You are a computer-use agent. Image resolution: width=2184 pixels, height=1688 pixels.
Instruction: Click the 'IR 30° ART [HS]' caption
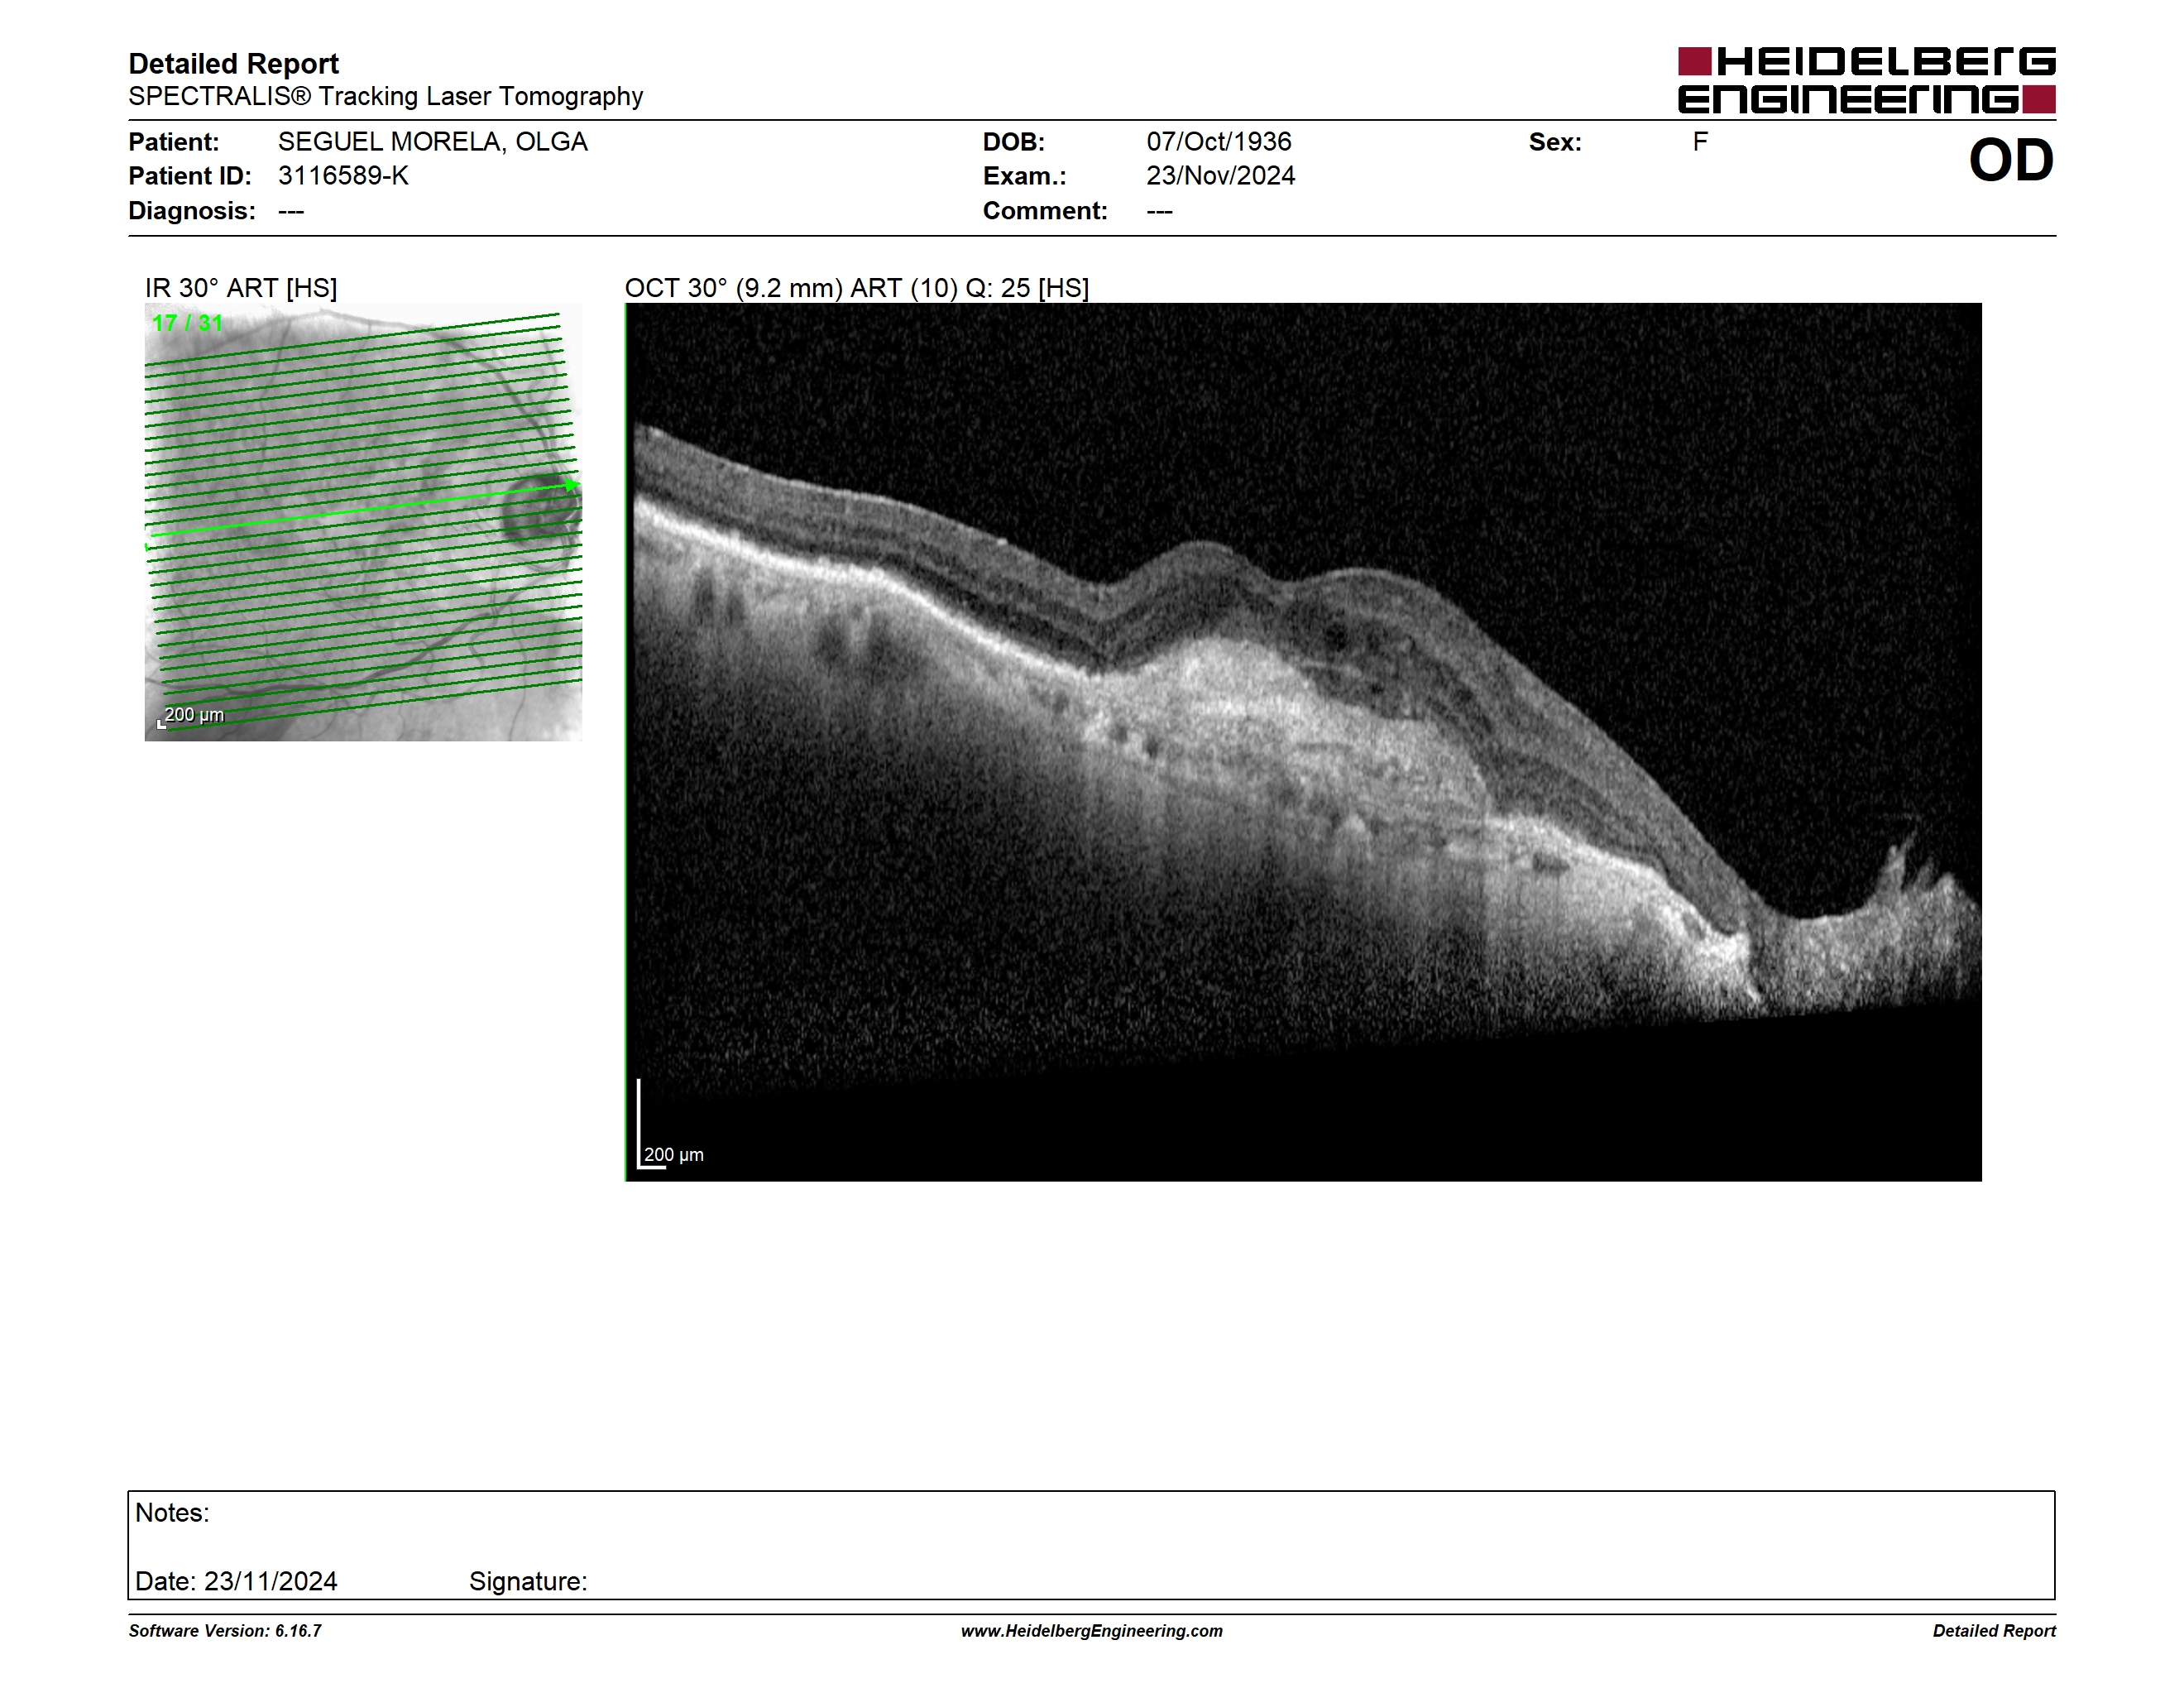click(241, 288)
